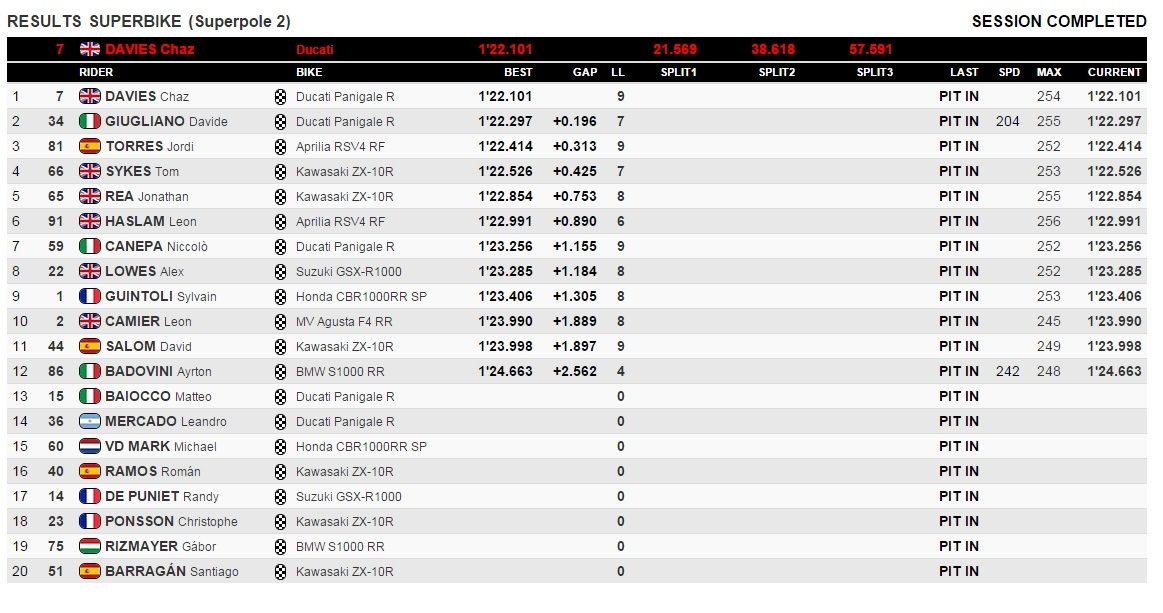Select the UK flag next to SYKES Tom
The image size is (1163, 613).
pos(90,171)
